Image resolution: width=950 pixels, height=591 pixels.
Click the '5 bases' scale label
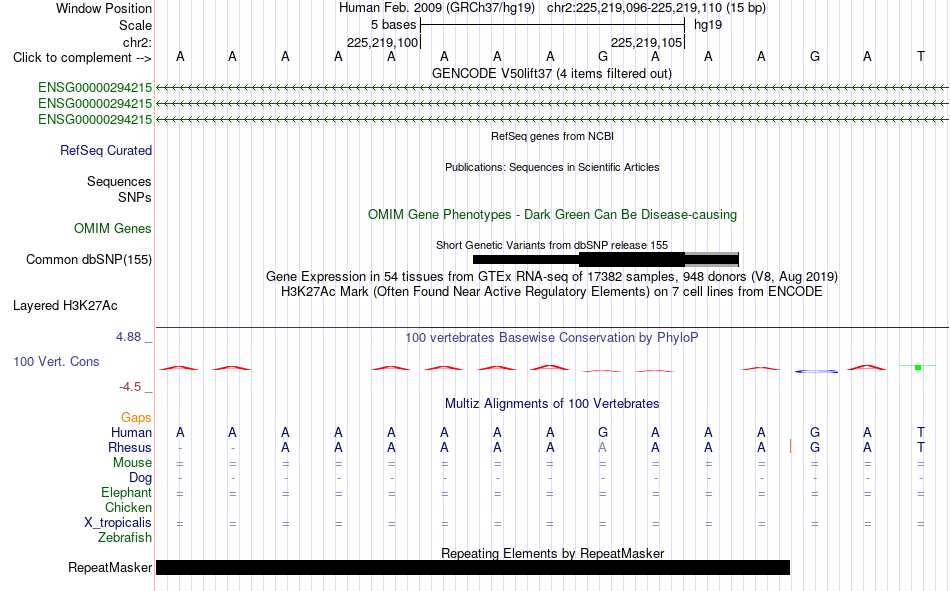[394, 25]
